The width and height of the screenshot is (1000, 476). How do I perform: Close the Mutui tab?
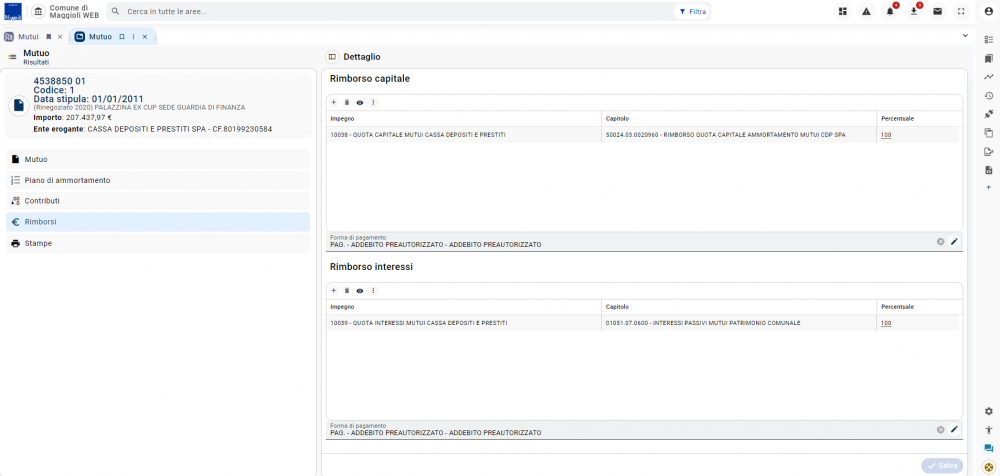tap(60, 37)
